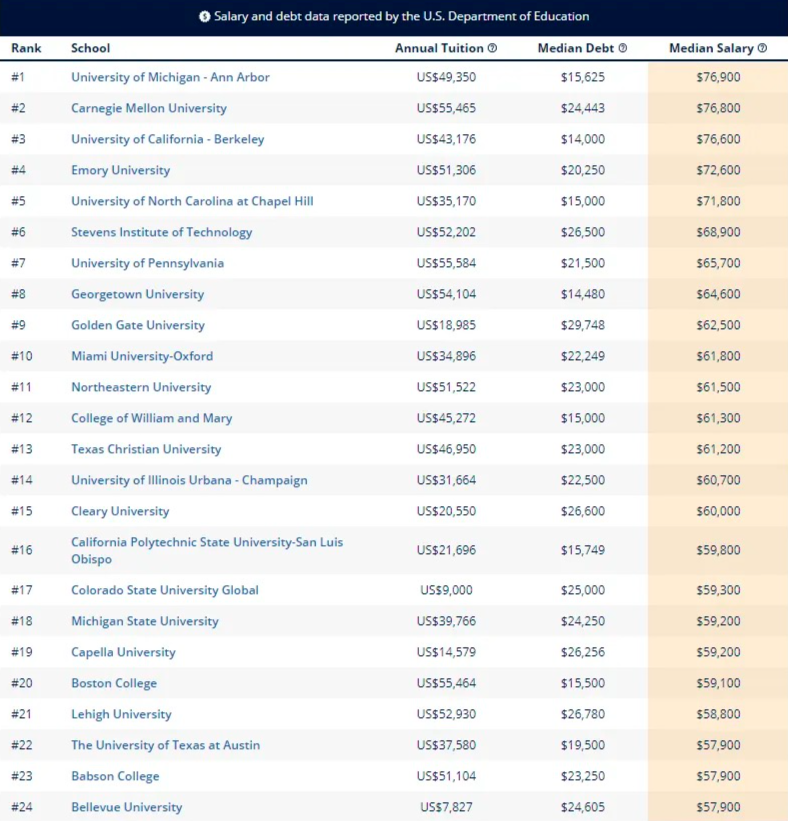This screenshot has width=788, height=821.
Task: Open University of Pennsylvania link
Action: 147,263
